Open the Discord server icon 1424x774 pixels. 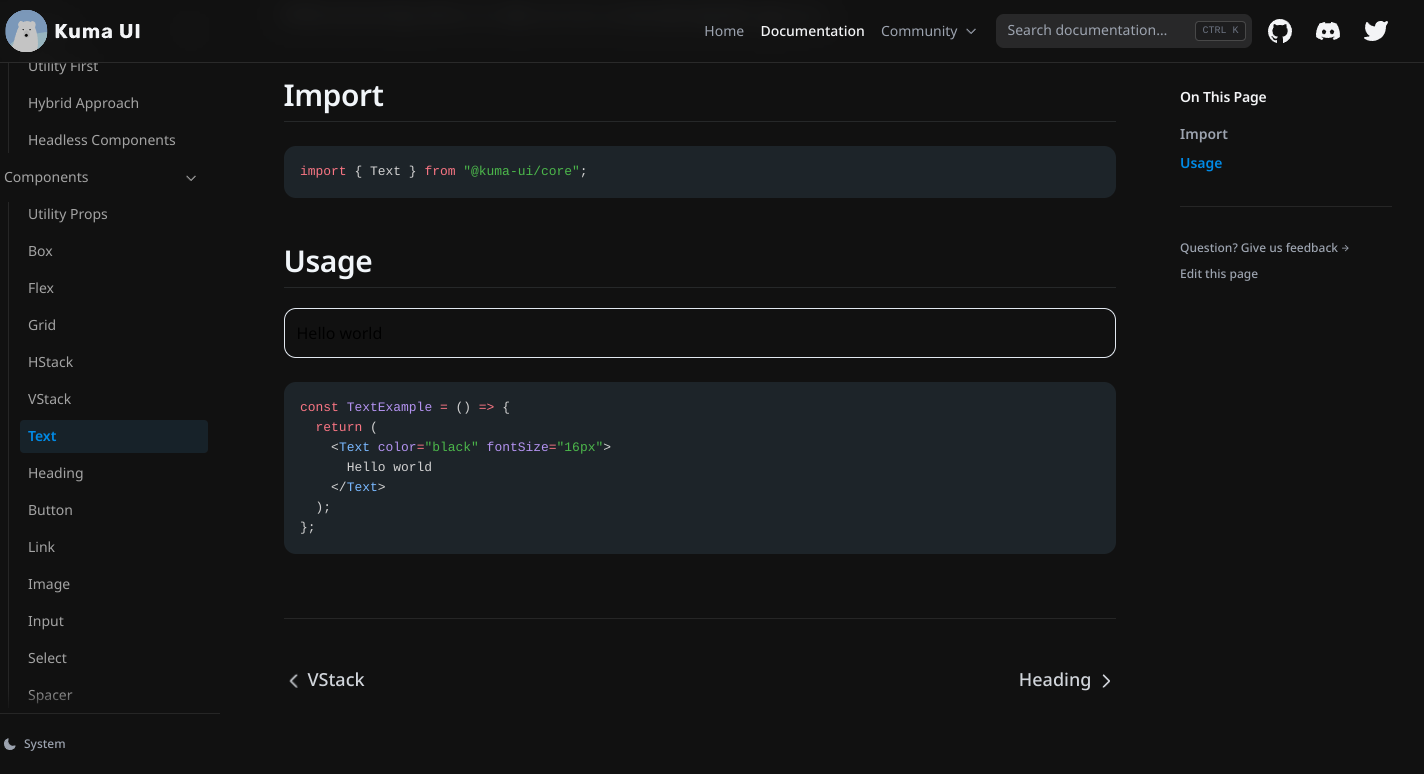pyautogui.click(x=1328, y=31)
